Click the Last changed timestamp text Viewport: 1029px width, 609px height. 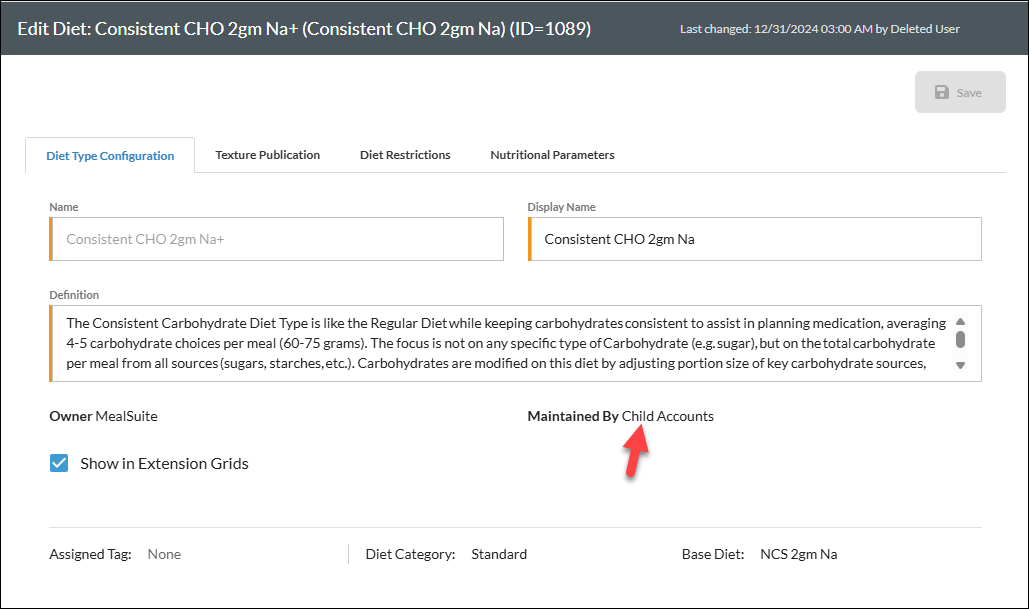[820, 29]
